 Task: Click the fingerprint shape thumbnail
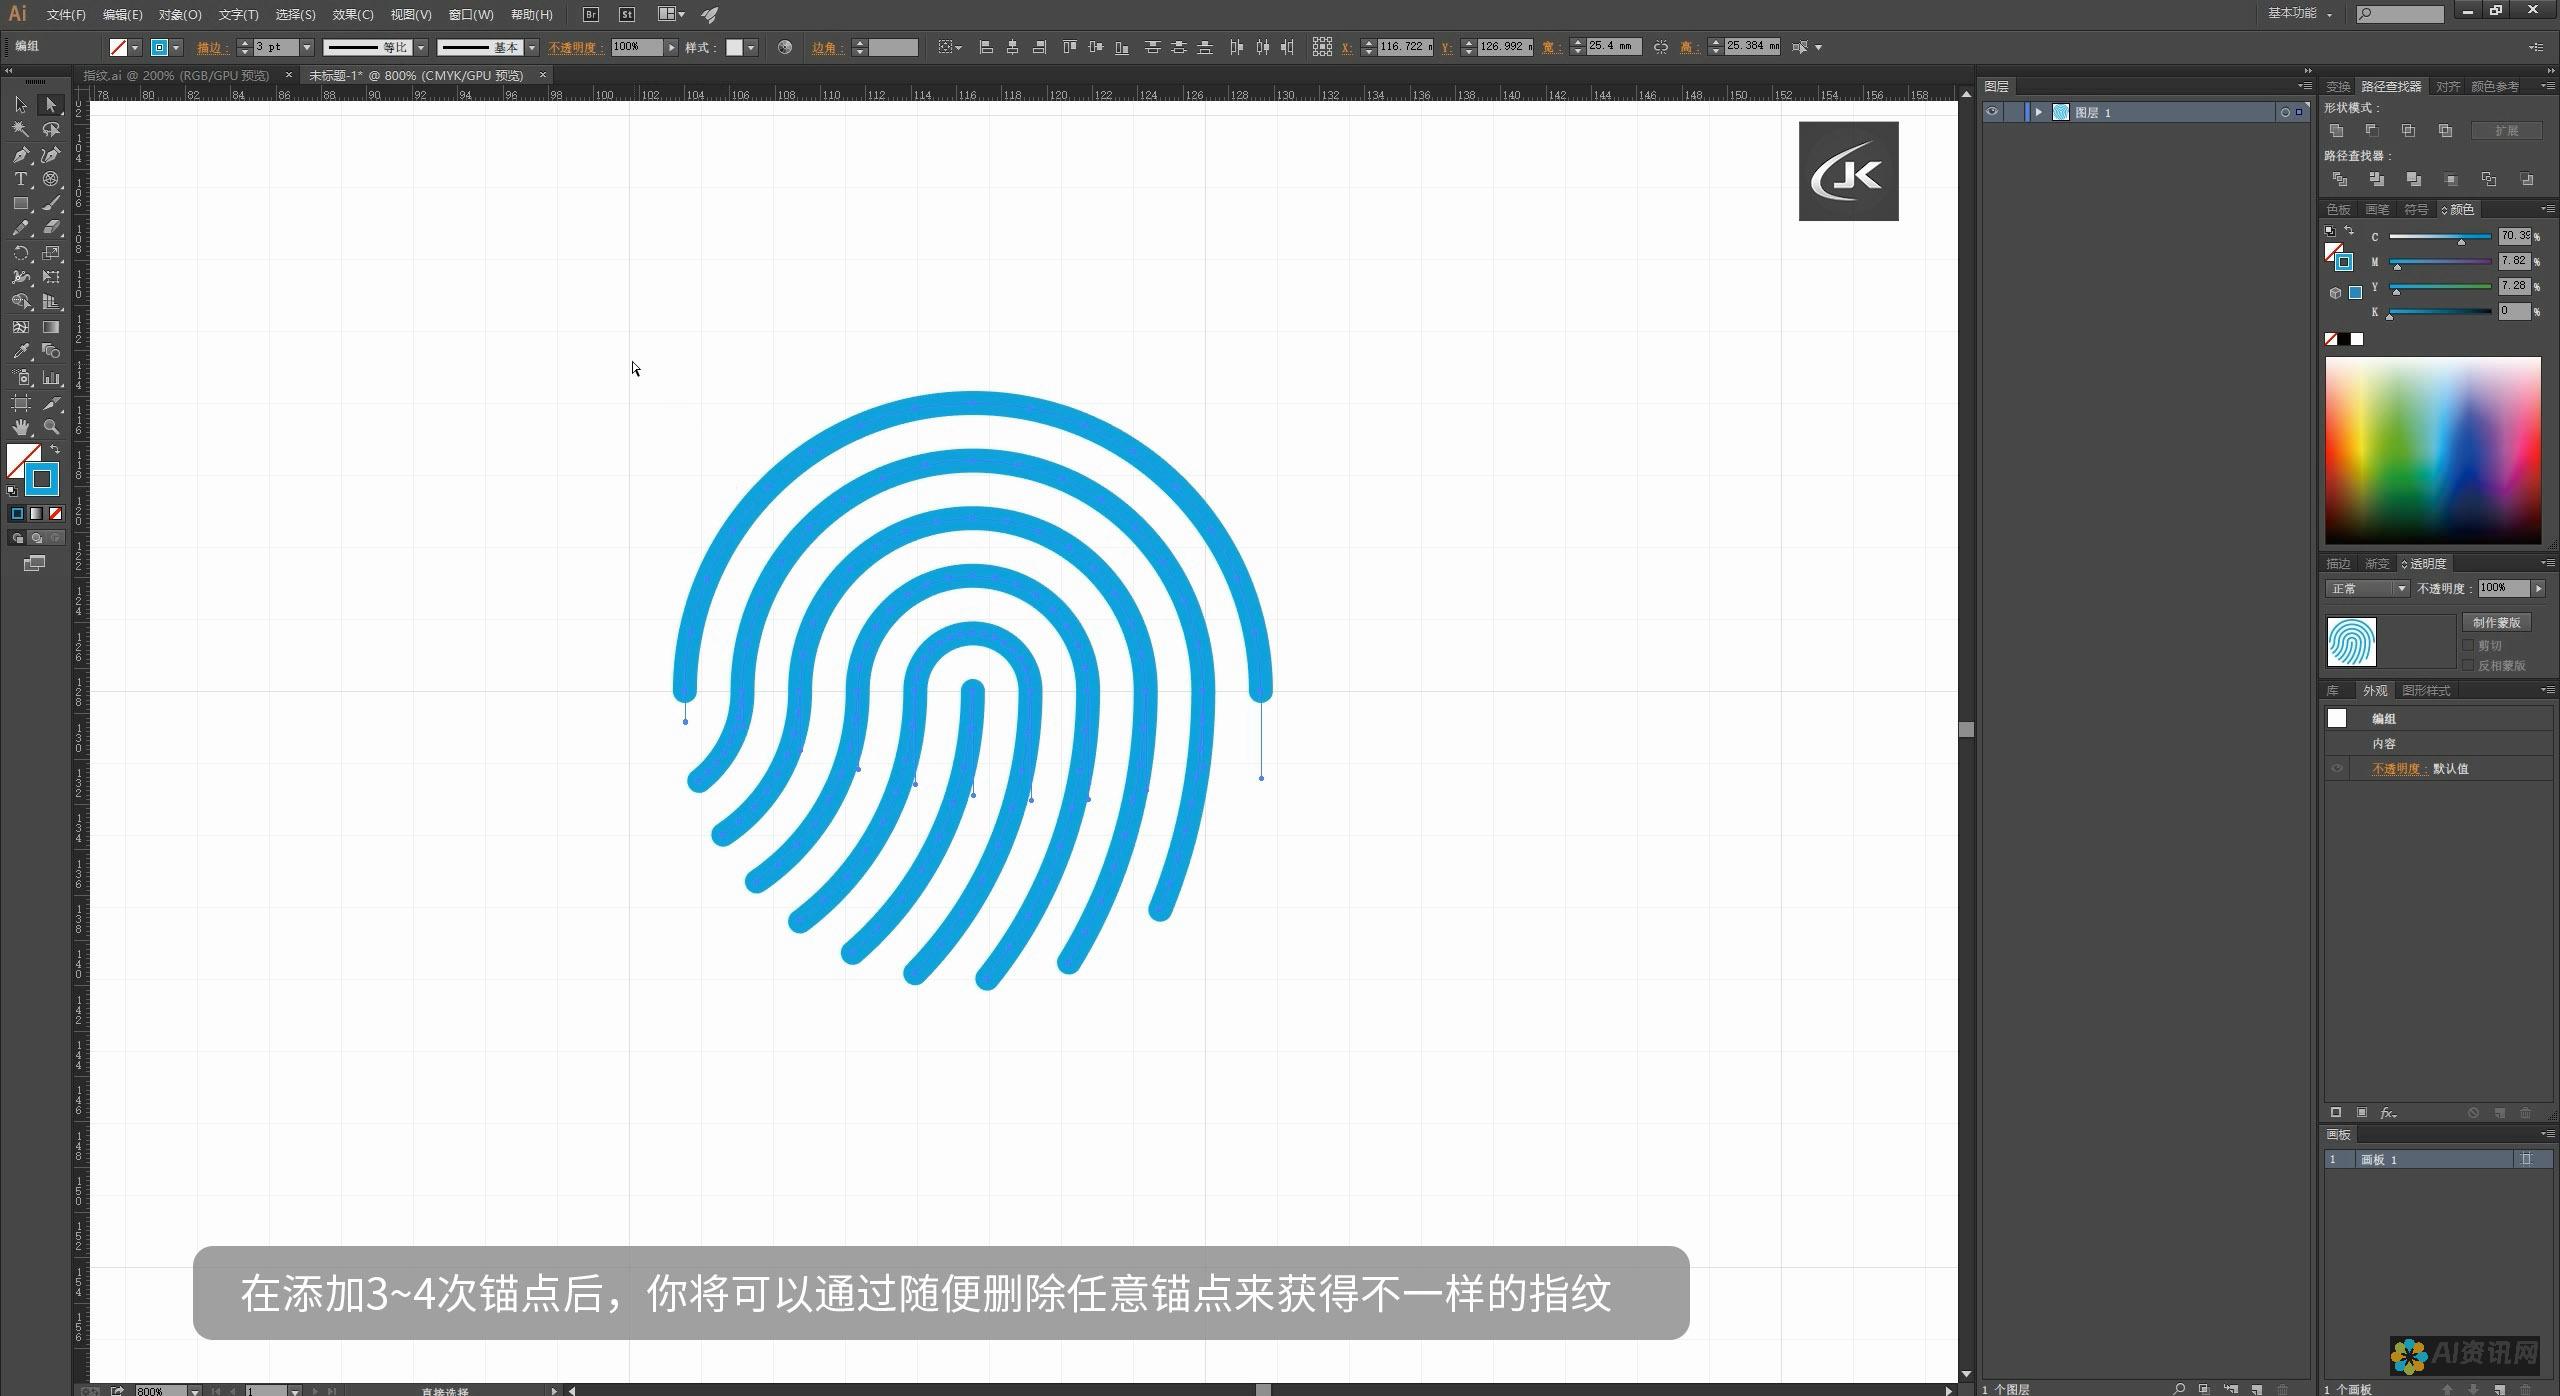tap(2350, 641)
